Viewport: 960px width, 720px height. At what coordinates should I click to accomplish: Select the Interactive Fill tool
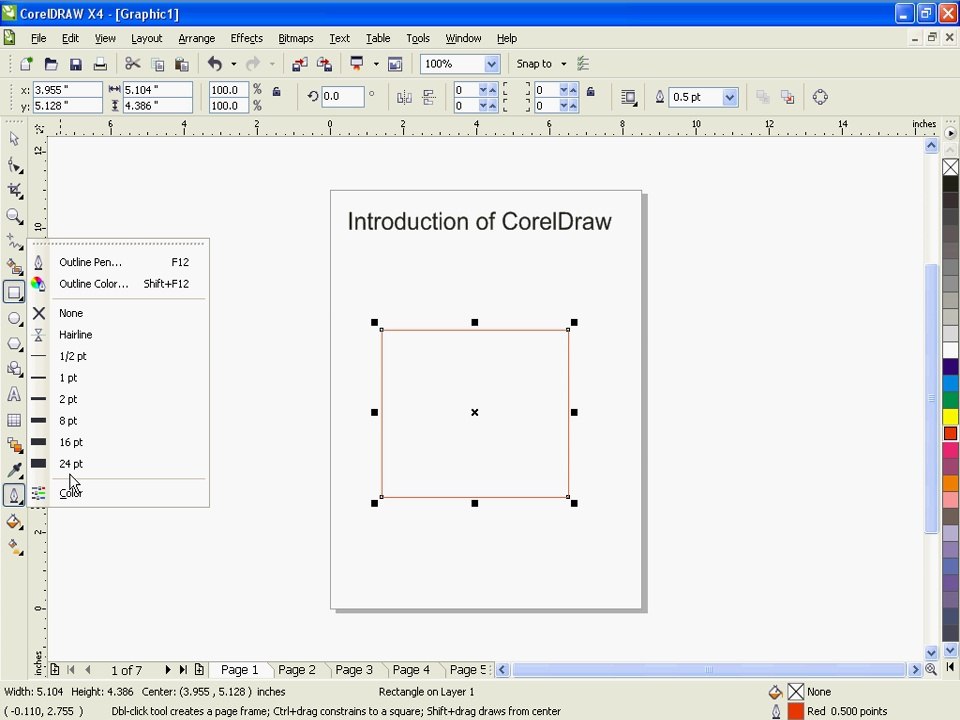tap(14, 547)
